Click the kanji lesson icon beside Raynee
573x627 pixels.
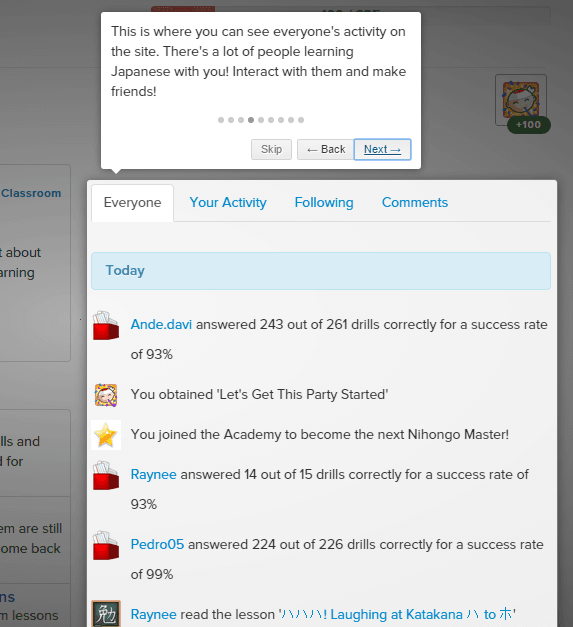tap(106, 613)
